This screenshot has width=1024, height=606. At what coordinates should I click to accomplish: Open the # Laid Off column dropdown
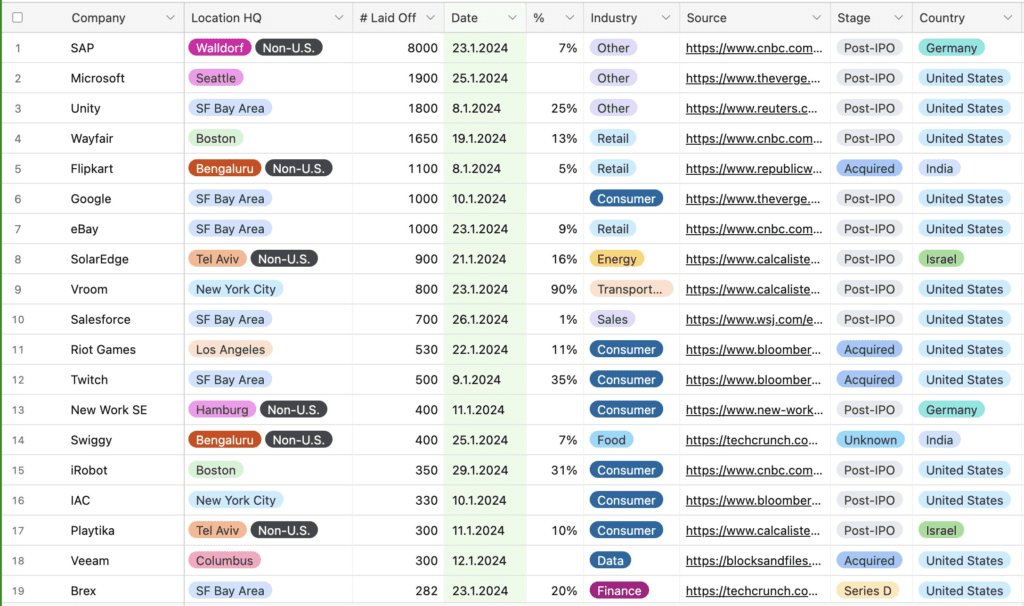pos(430,18)
